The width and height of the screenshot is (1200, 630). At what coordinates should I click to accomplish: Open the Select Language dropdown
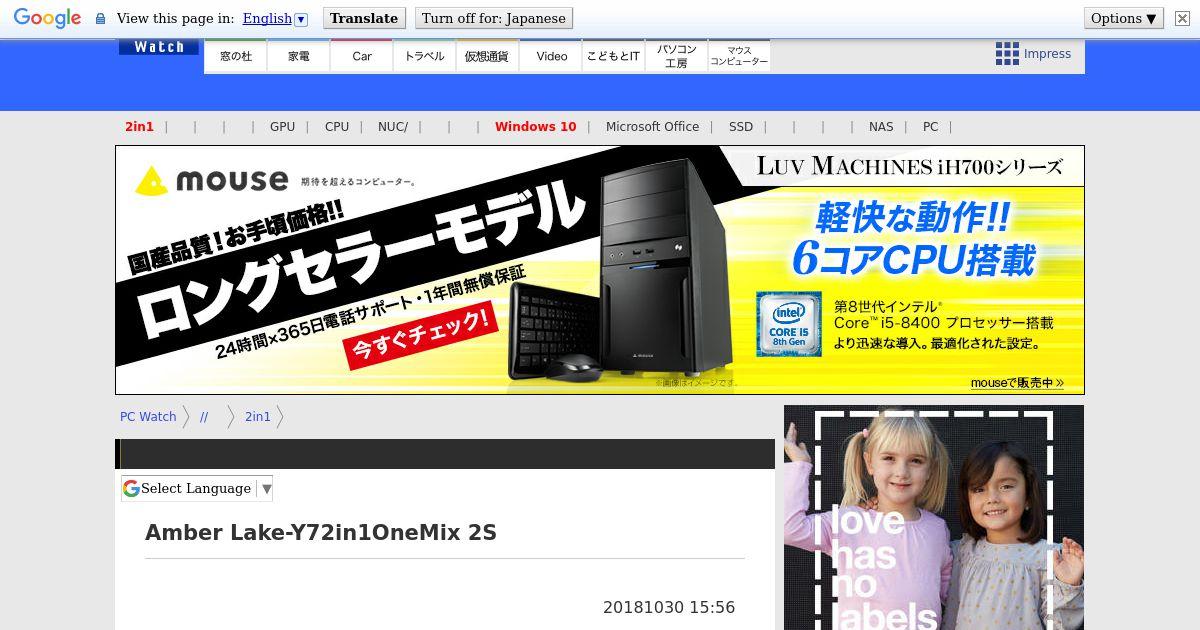197,488
